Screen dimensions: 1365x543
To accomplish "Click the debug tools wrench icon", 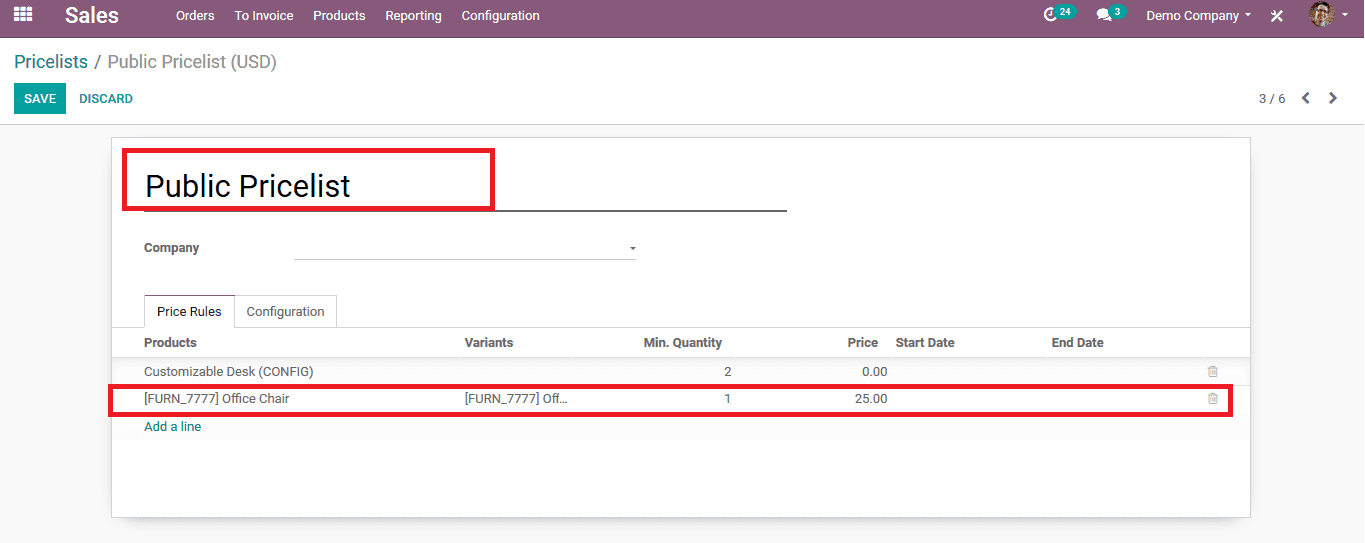I will tap(1277, 16).
